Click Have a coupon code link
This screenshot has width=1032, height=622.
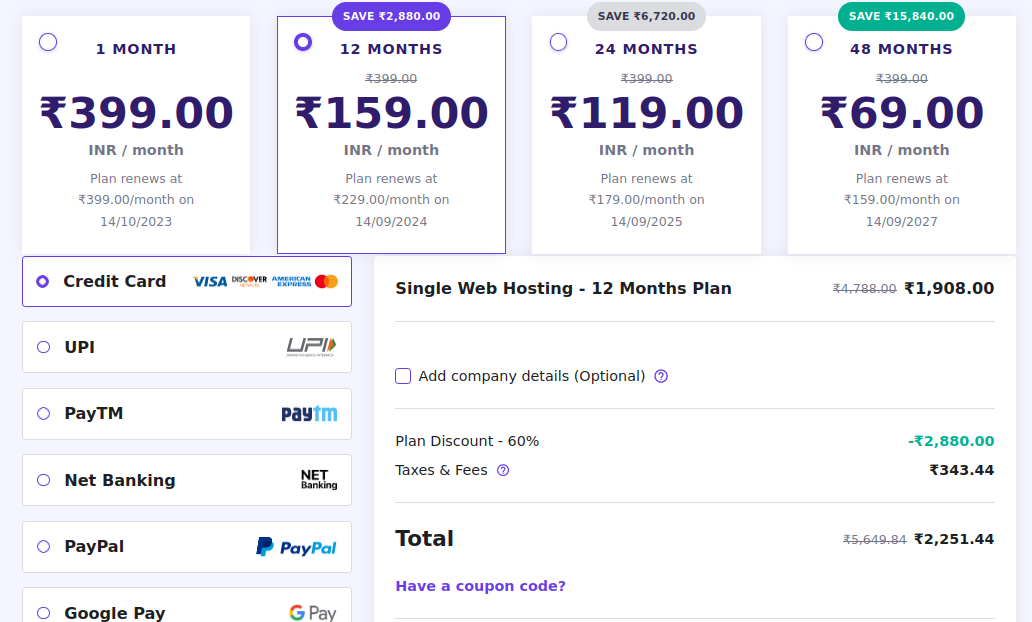click(x=480, y=586)
